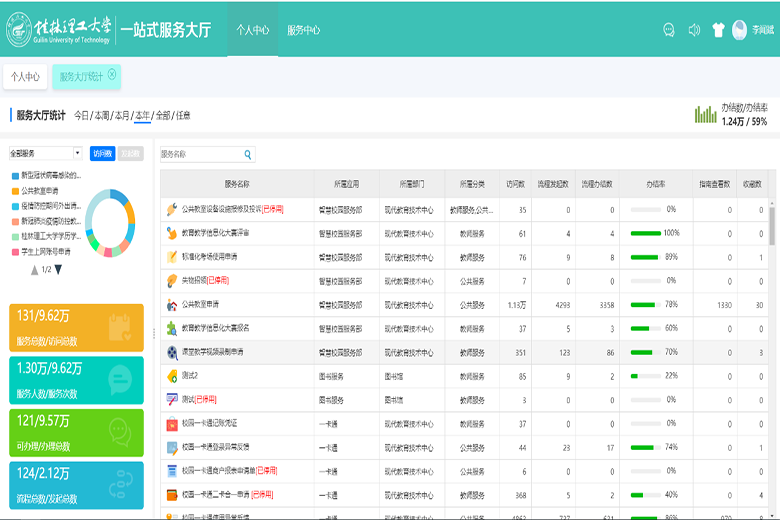Click the magnifier search icon beside 服务名称

(248, 155)
